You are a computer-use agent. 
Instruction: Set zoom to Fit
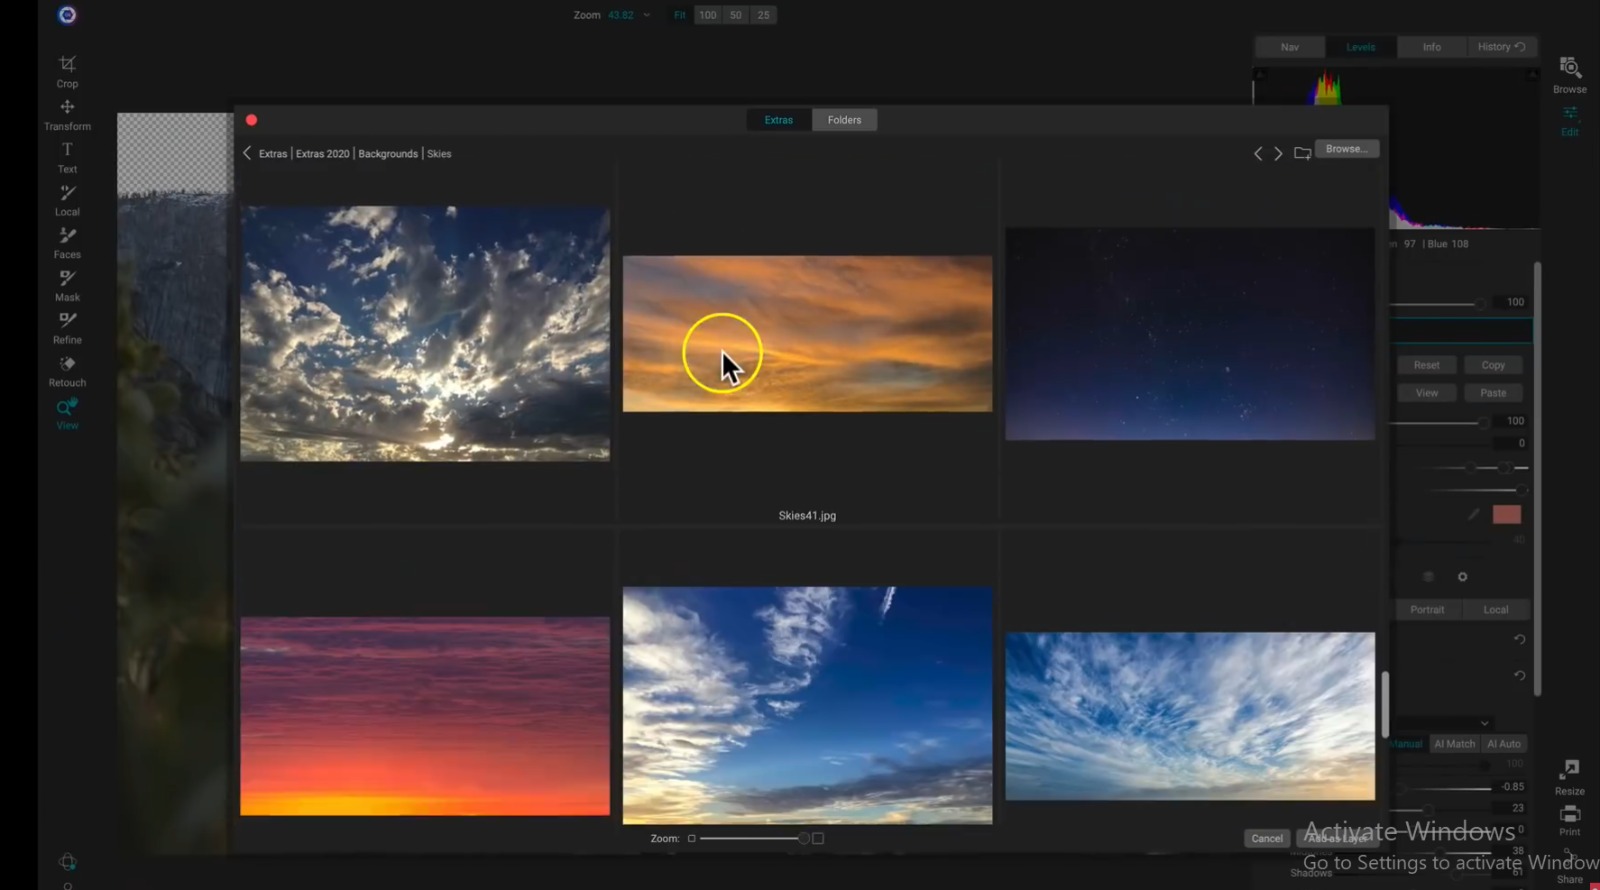point(680,15)
